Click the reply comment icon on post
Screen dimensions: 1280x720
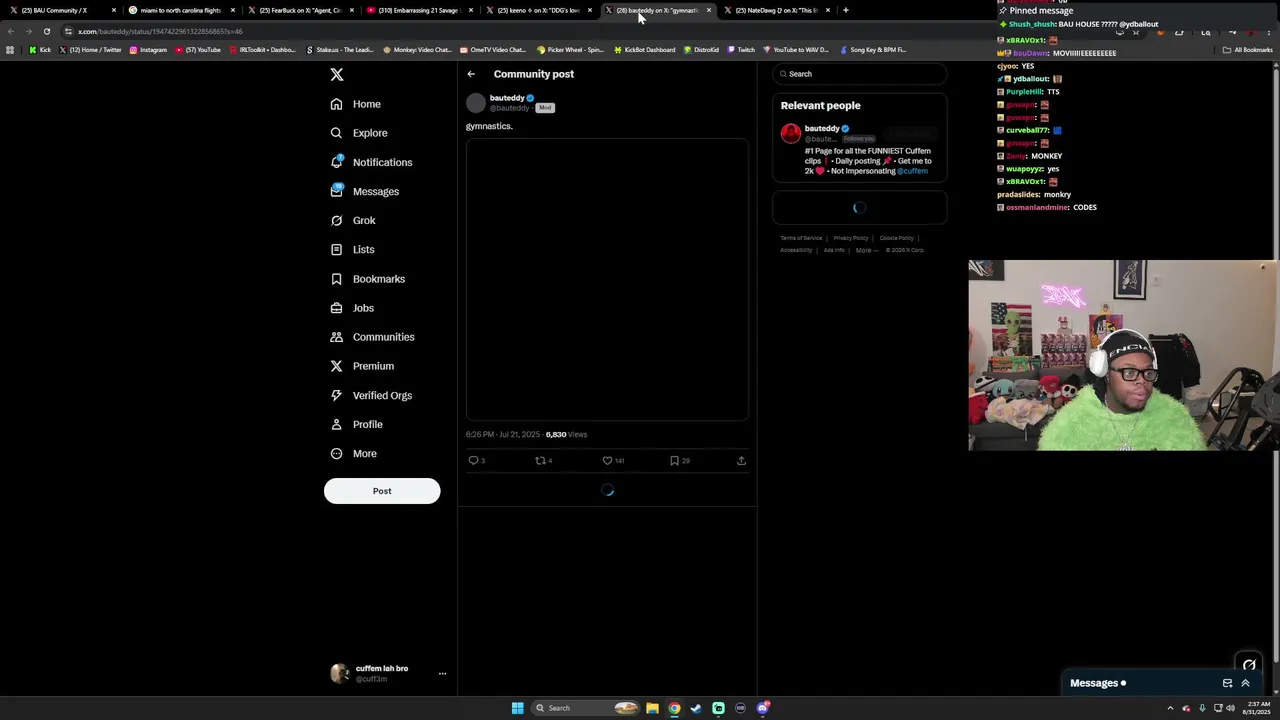pyautogui.click(x=474, y=460)
